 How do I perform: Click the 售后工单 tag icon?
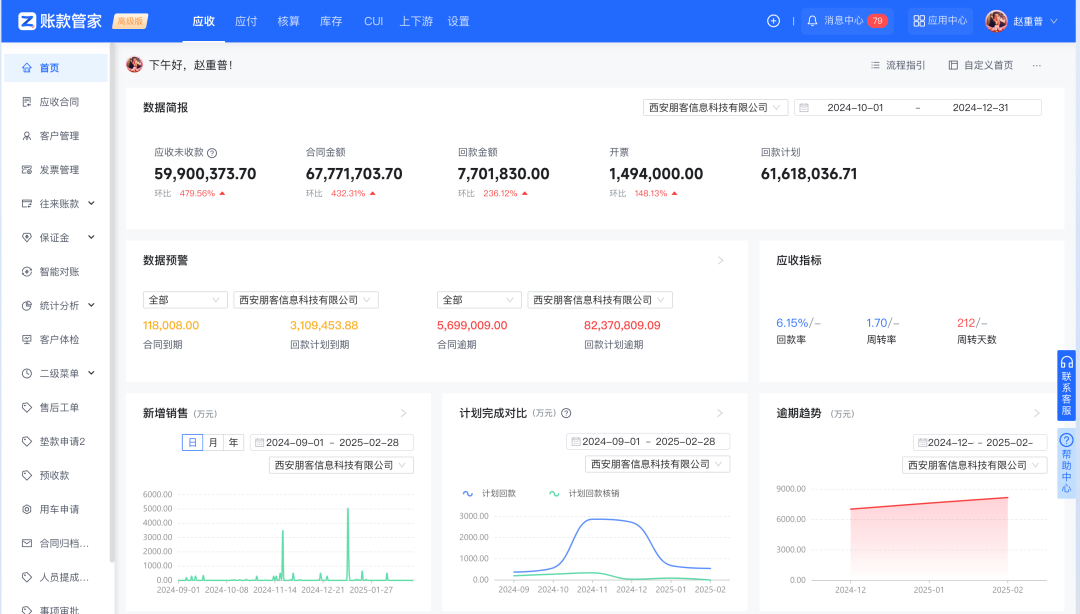tap(27, 407)
